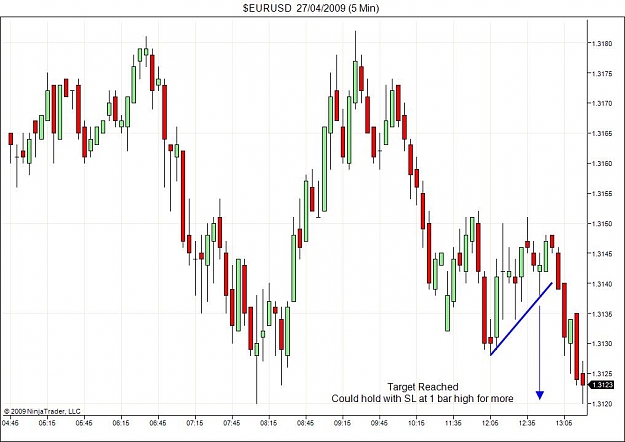
Task: Select the Target Reached annotation text
Action: coord(423,387)
